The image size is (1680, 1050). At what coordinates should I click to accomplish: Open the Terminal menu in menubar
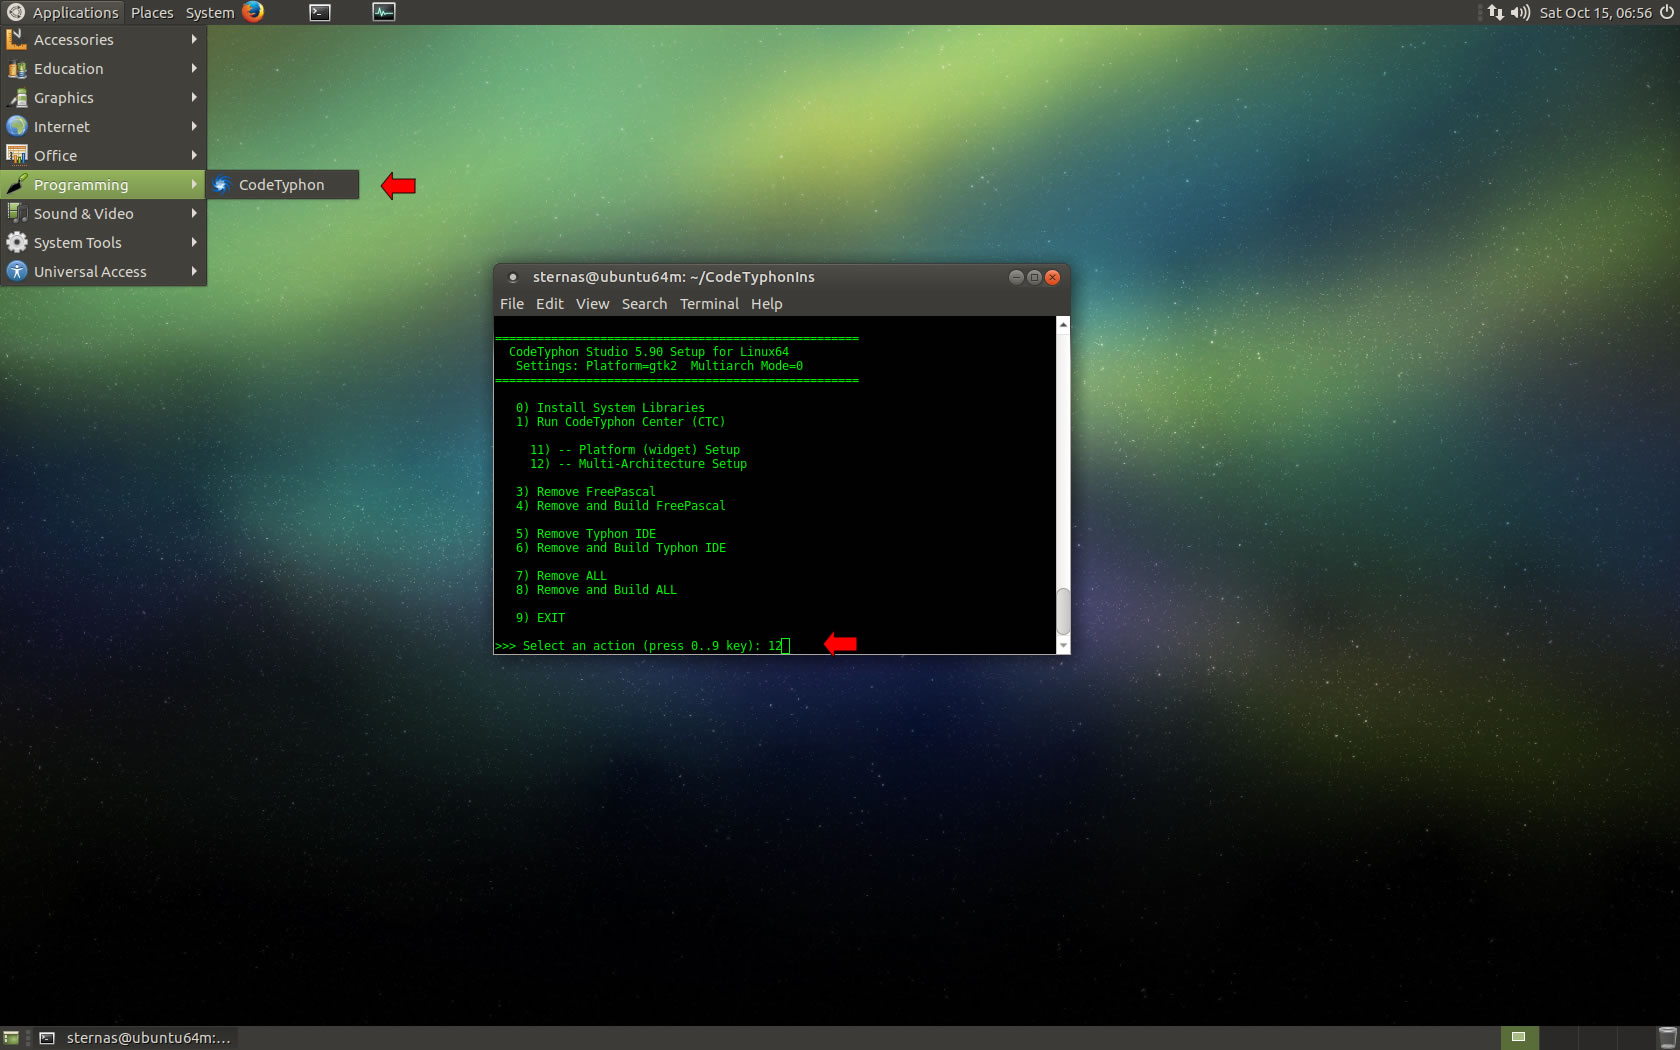click(x=709, y=304)
